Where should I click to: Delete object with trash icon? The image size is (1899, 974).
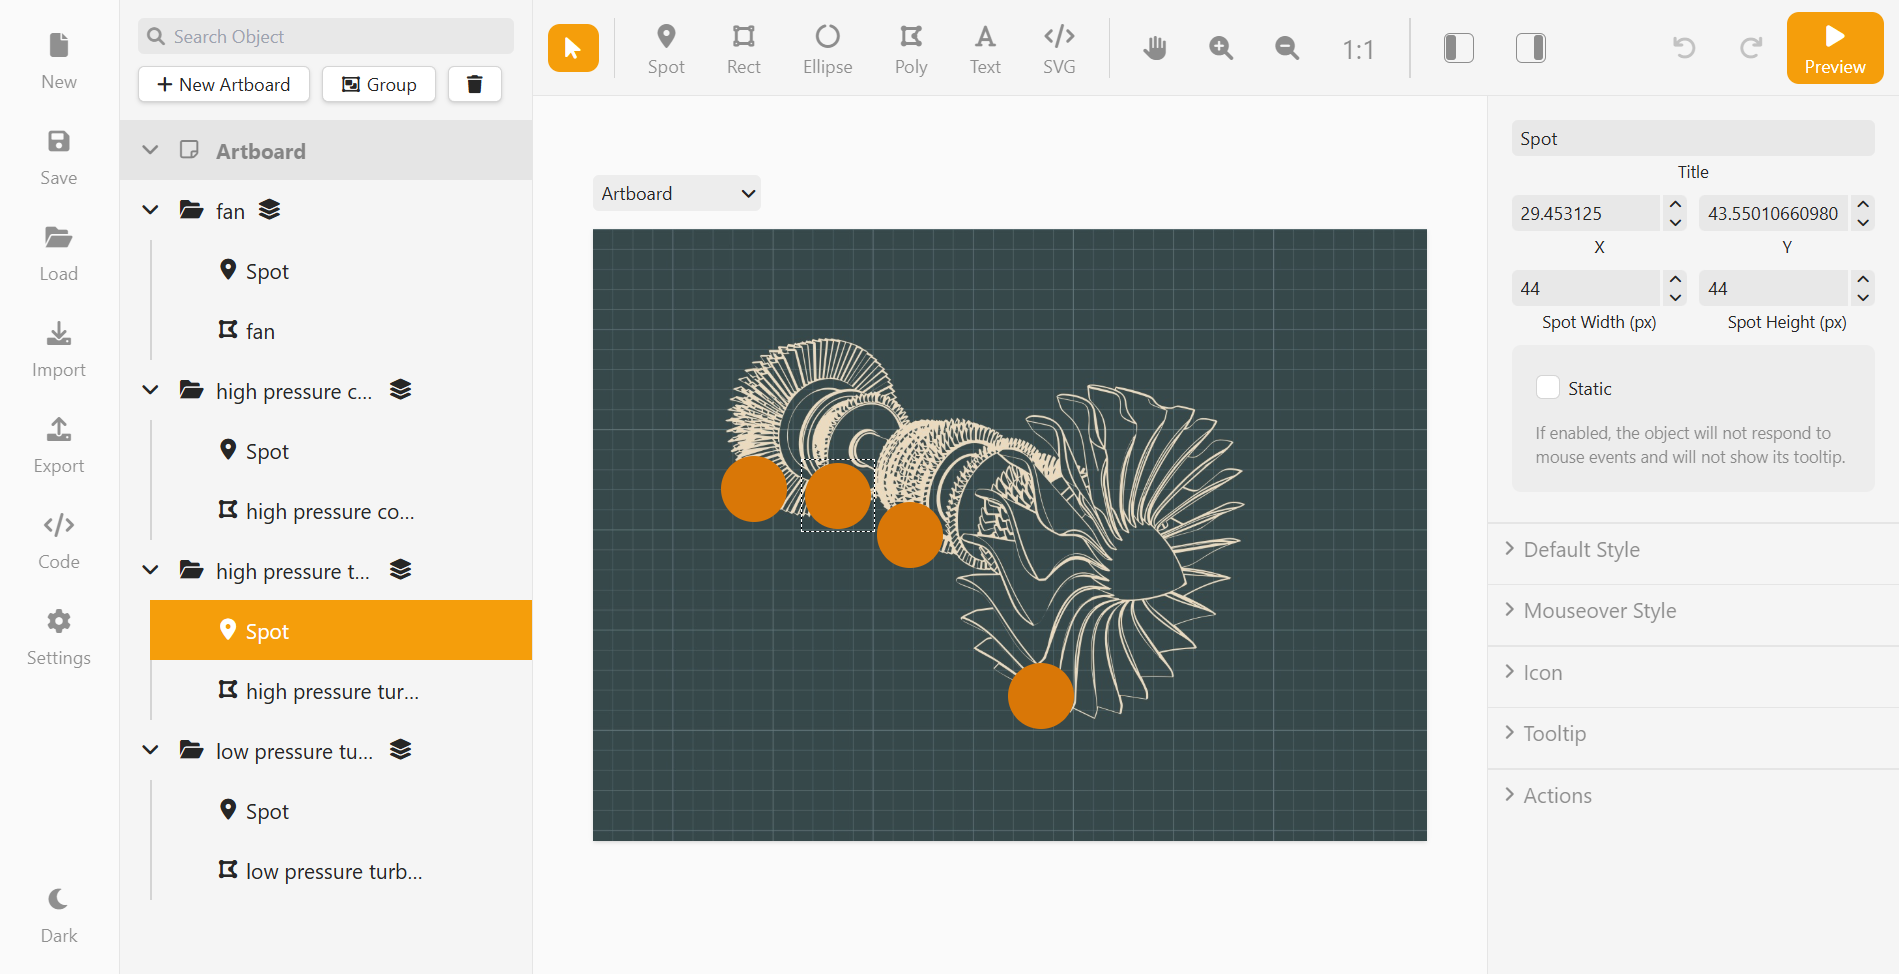coord(475,85)
